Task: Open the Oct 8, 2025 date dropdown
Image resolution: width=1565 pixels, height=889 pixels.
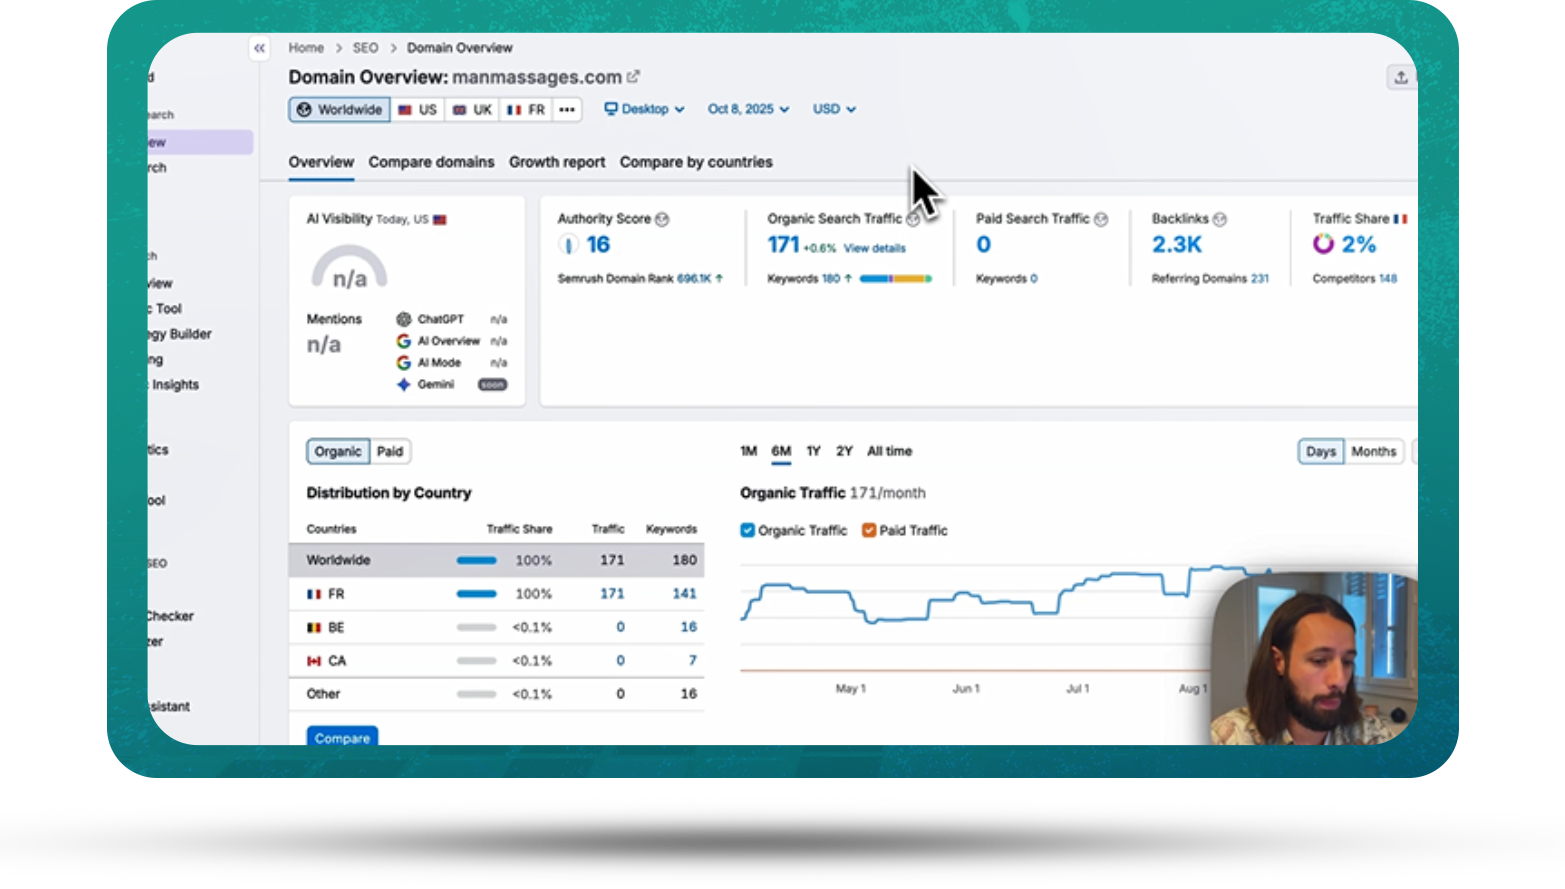Action: pyautogui.click(x=748, y=109)
